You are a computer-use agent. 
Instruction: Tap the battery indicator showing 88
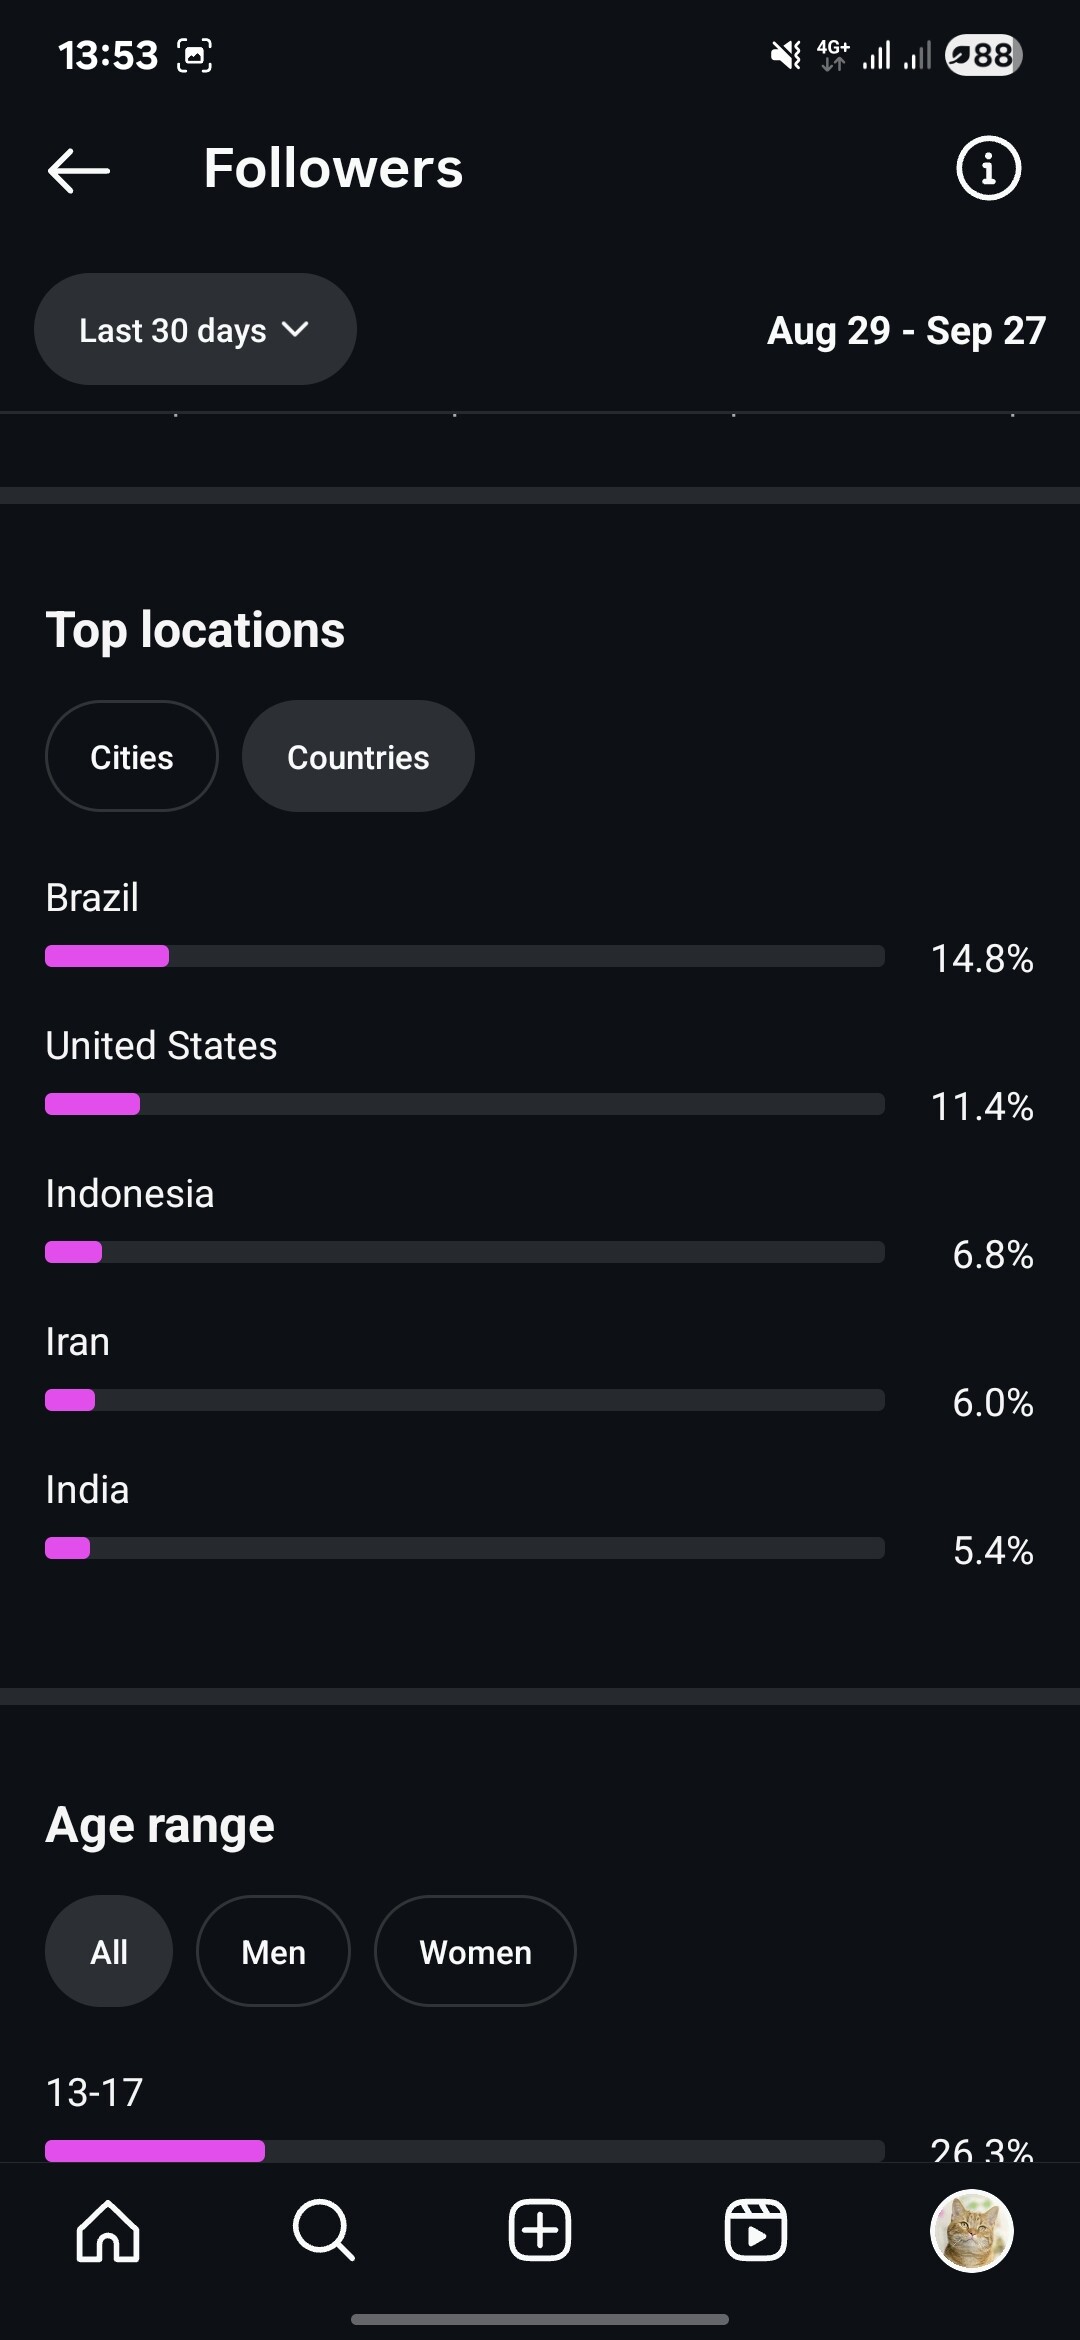(983, 55)
